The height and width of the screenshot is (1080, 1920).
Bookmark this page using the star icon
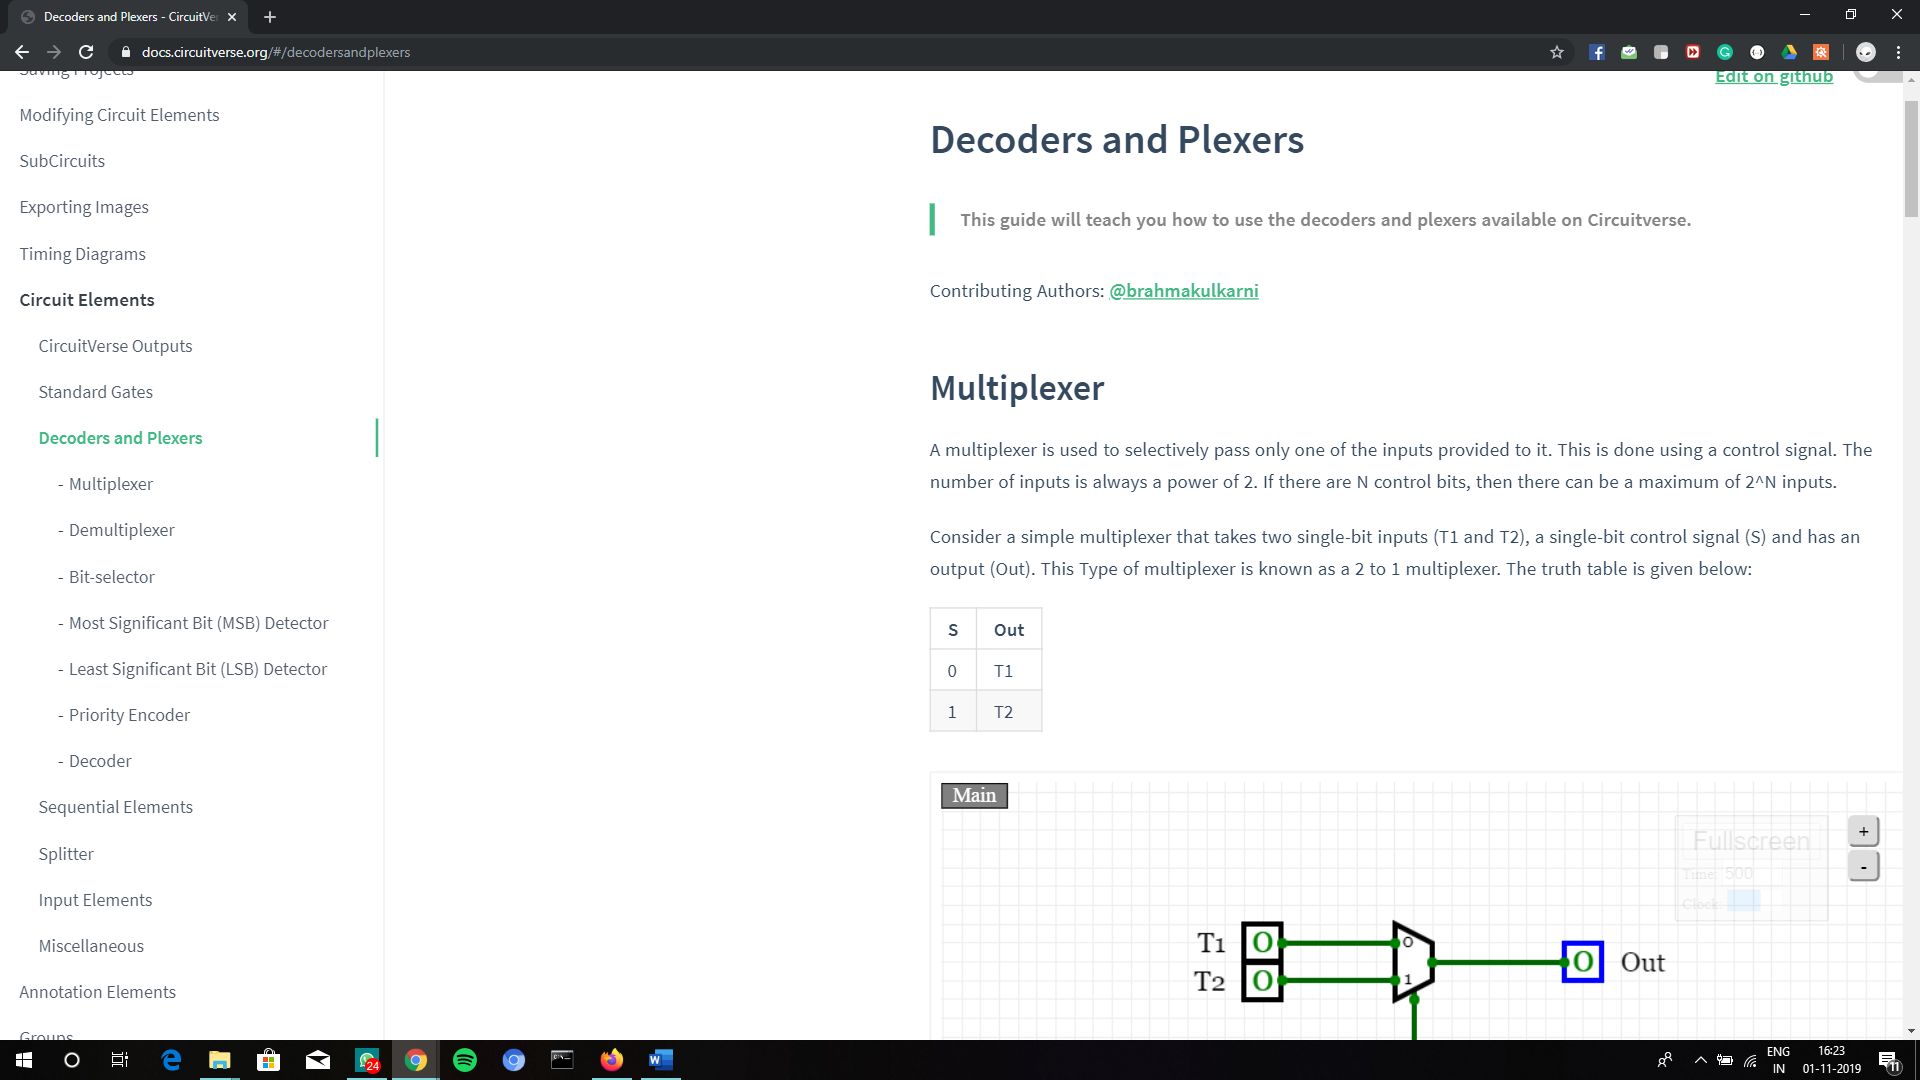pyautogui.click(x=1556, y=52)
